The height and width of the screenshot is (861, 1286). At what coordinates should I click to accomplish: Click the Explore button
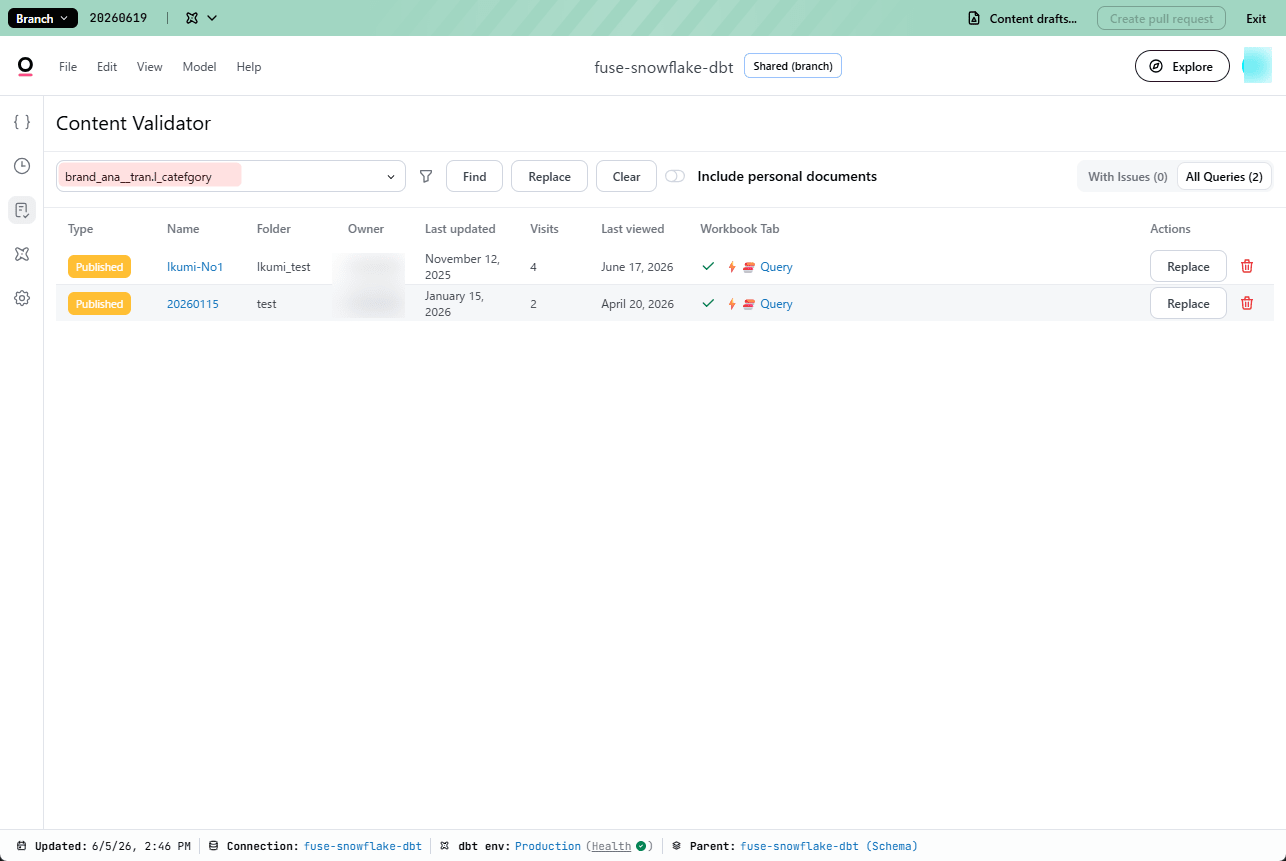(1182, 66)
